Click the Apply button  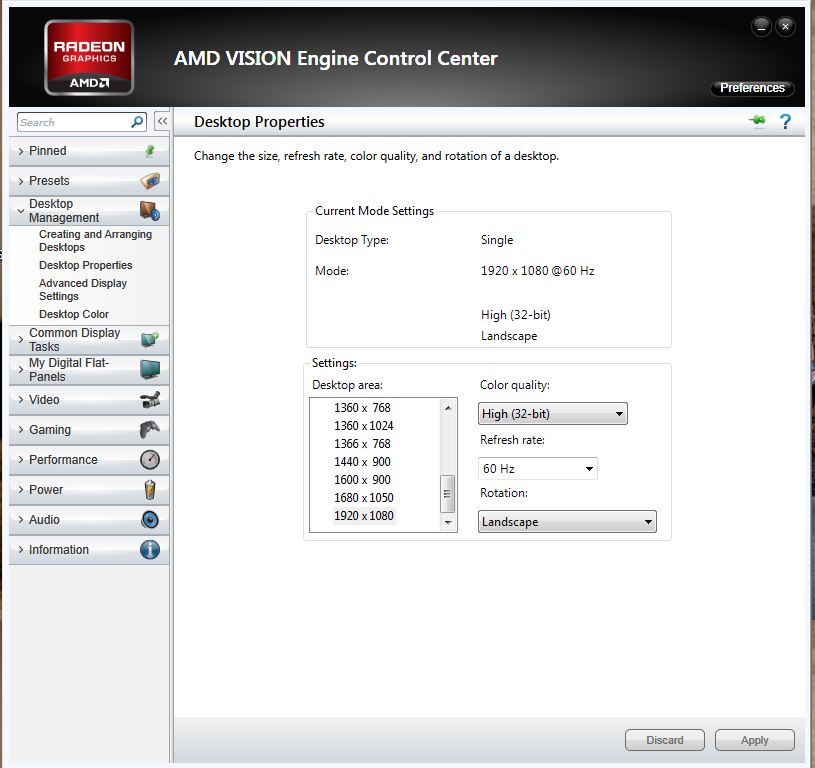pyautogui.click(x=755, y=740)
